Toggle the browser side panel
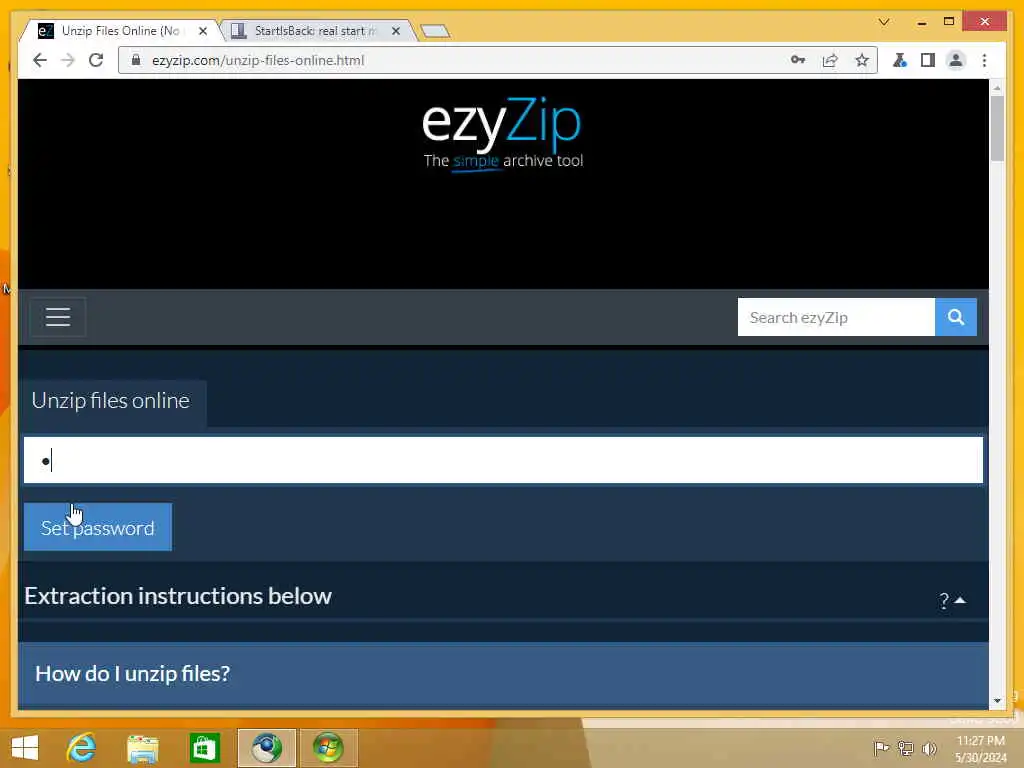Viewport: 1024px width, 768px height. tap(927, 60)
